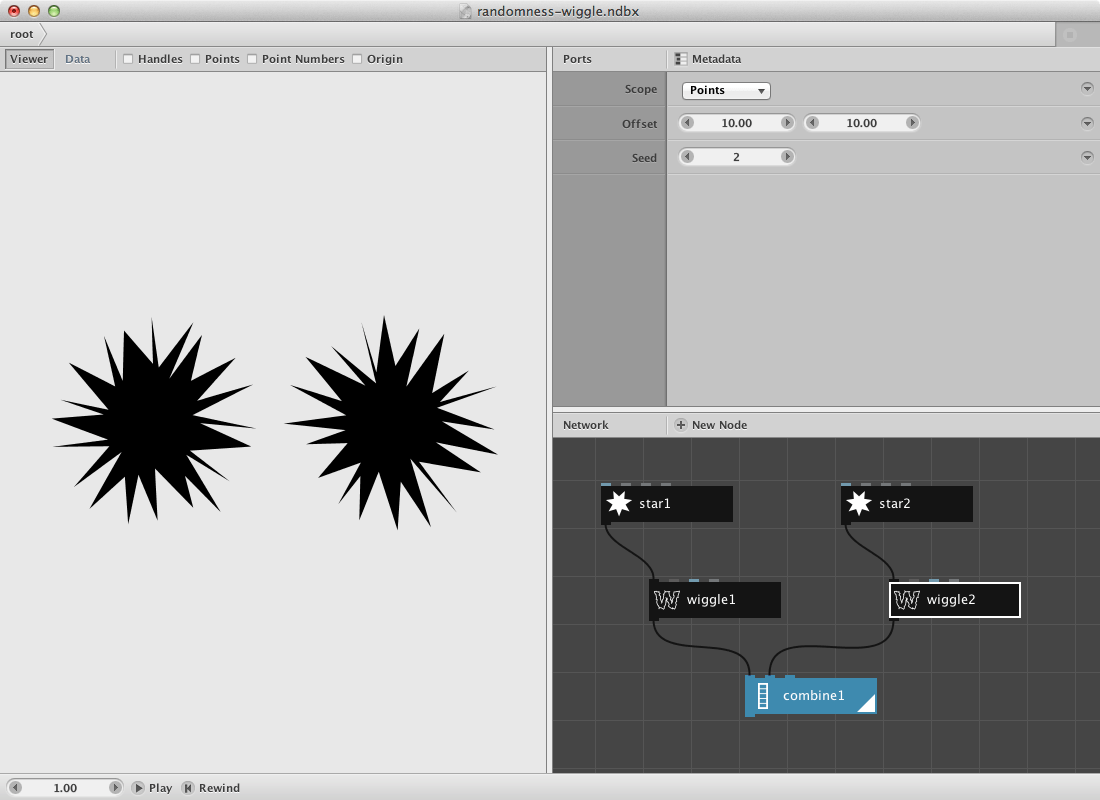
Task: Click the gray stop button beside address bar
Action: tap(1070, 34)
